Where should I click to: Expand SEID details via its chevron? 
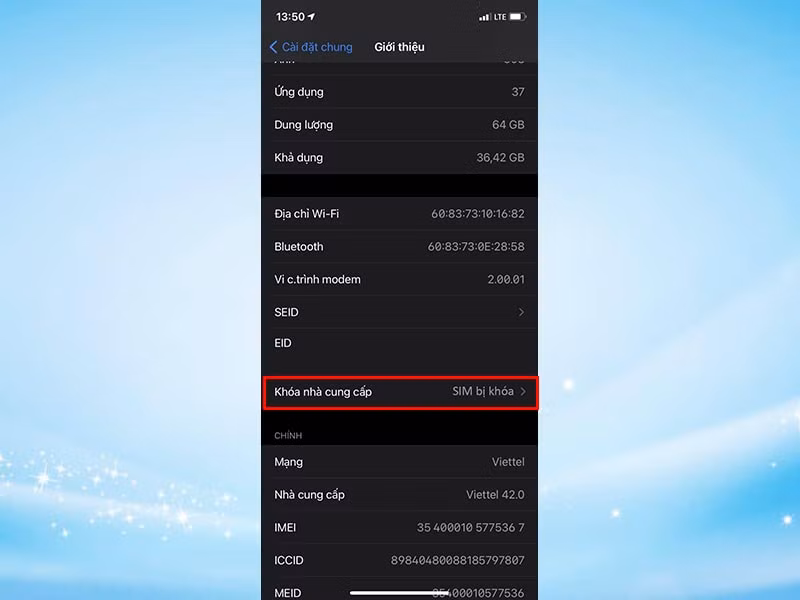click(x=521, y=312)
